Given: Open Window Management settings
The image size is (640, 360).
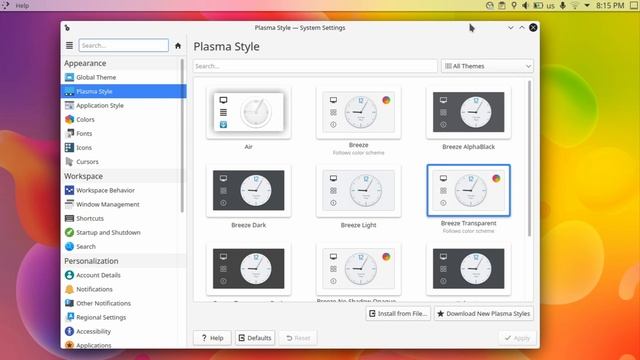Looking at the screenshot, I should [122, 204].
